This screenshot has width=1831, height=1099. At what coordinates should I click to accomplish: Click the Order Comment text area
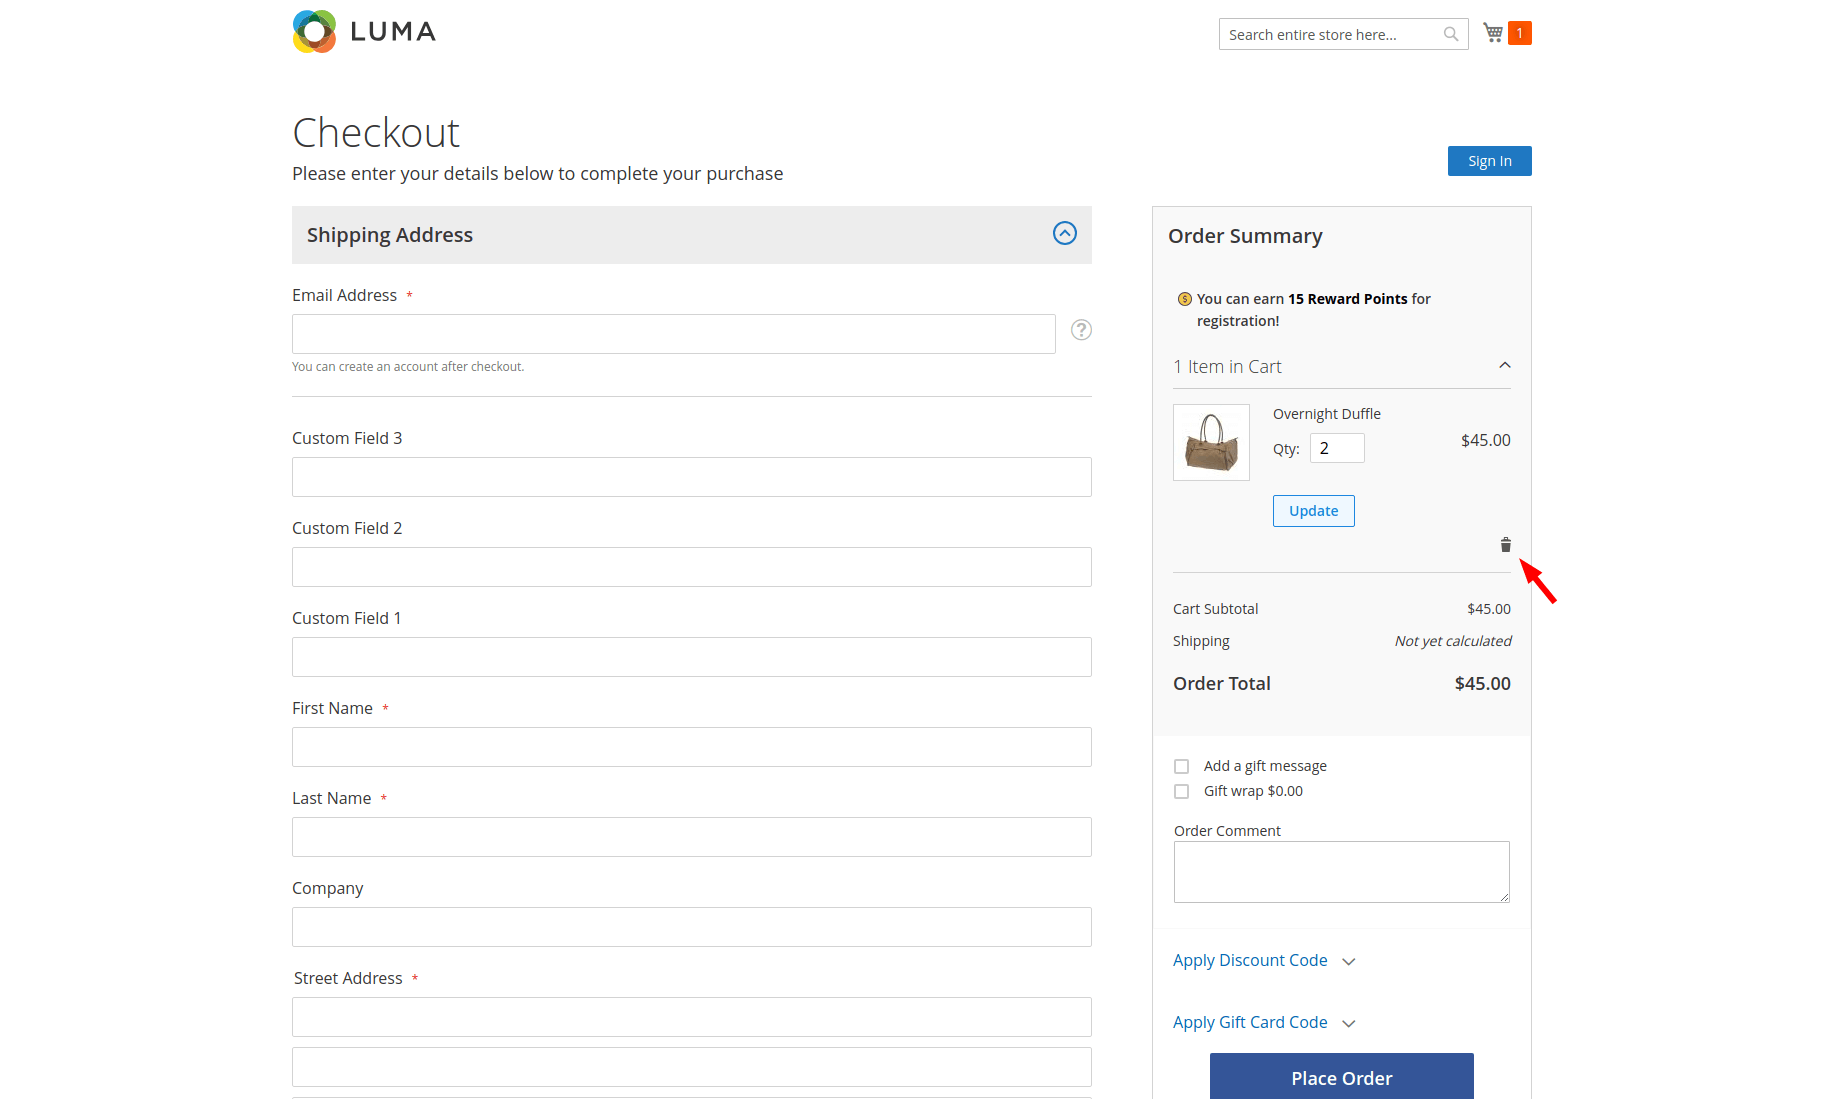point(1342,872)
